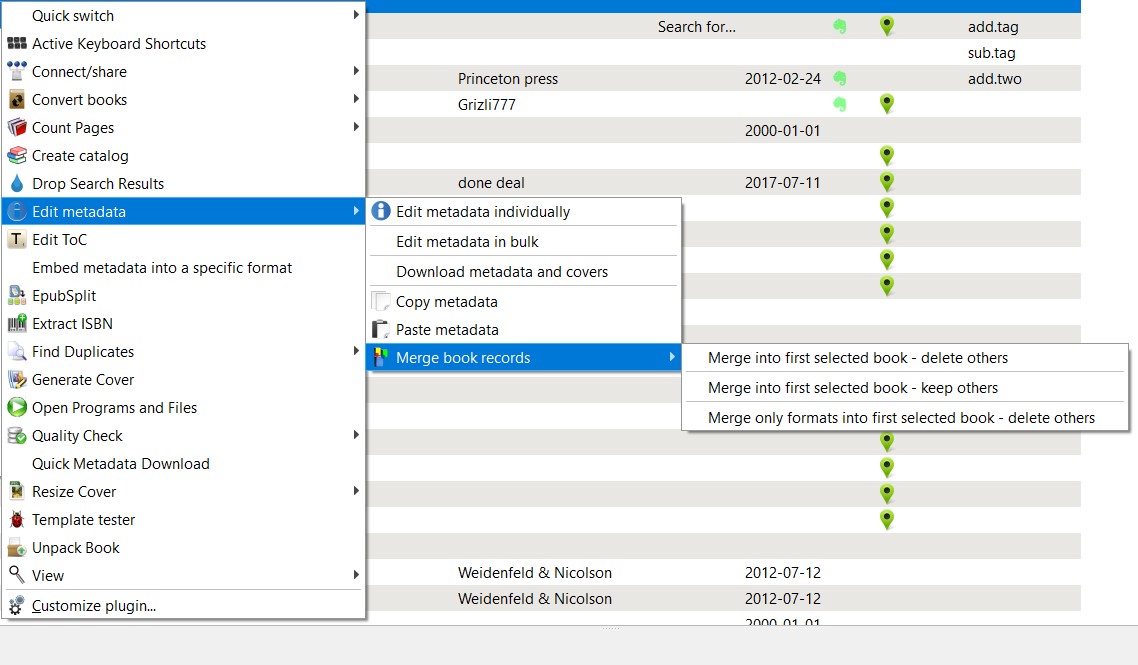This screenshot has height=665, width=1138.
Task: Click the Paste metadata clipboard icon
Action: tap(380, 330)
